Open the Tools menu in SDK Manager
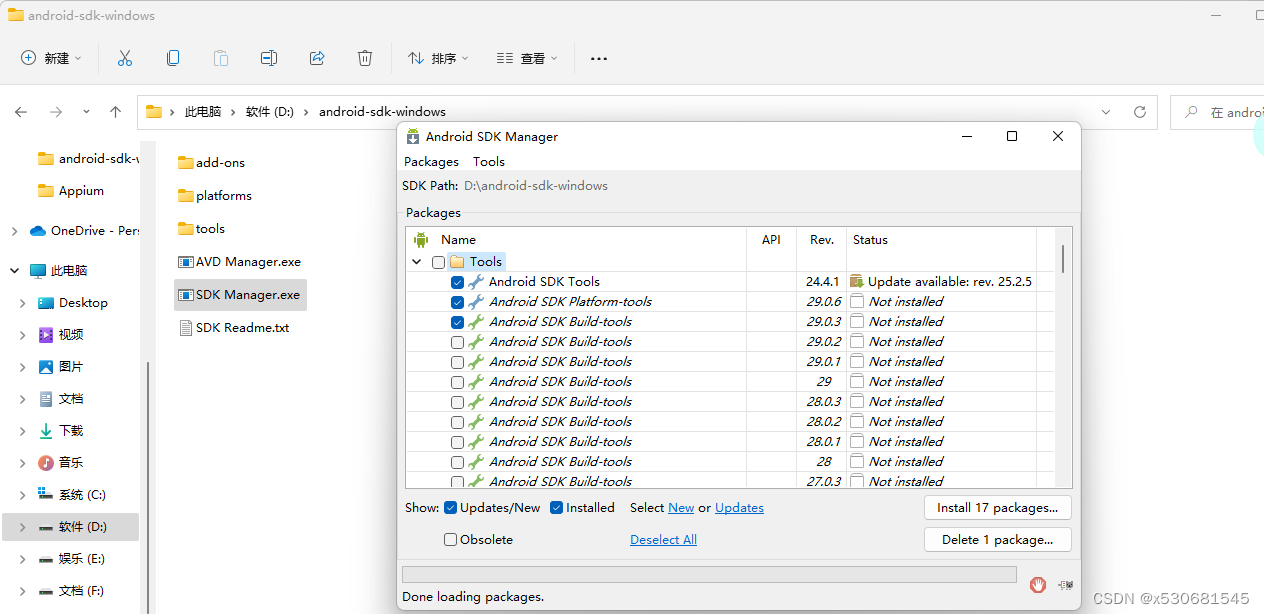The height and width of the screenshot is (614, 1264). click(x=489, y=161)
